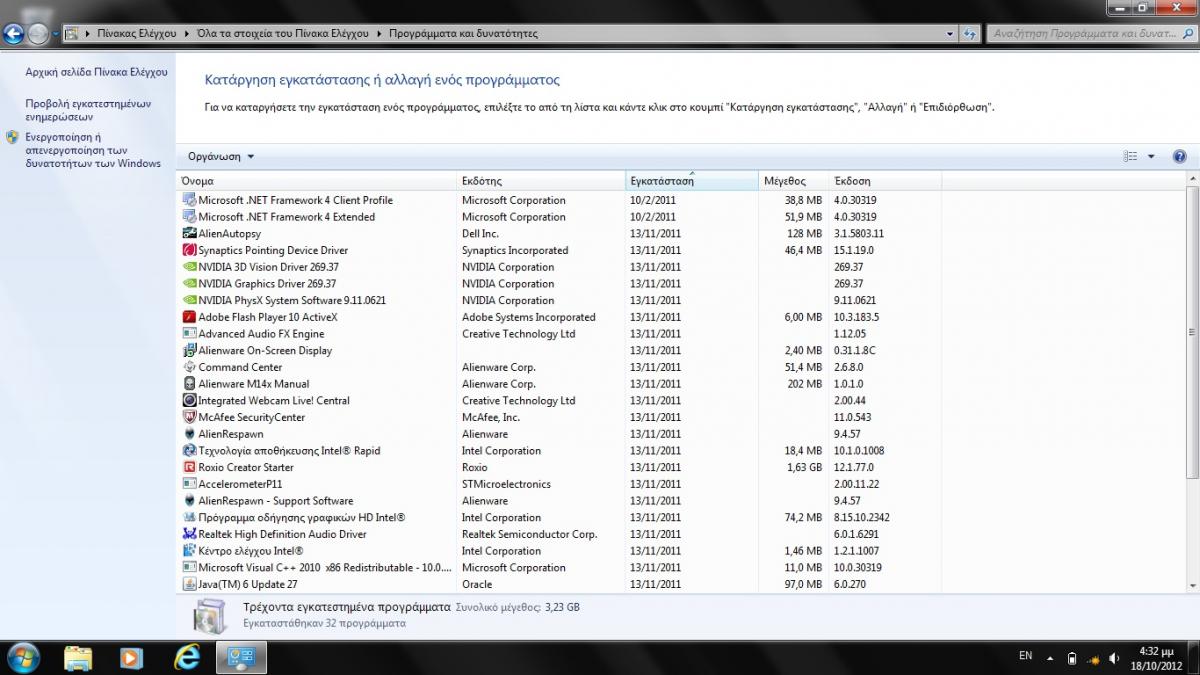Click the Κέντρο ελέγχου Intel icon

click(x=190, y=551)
